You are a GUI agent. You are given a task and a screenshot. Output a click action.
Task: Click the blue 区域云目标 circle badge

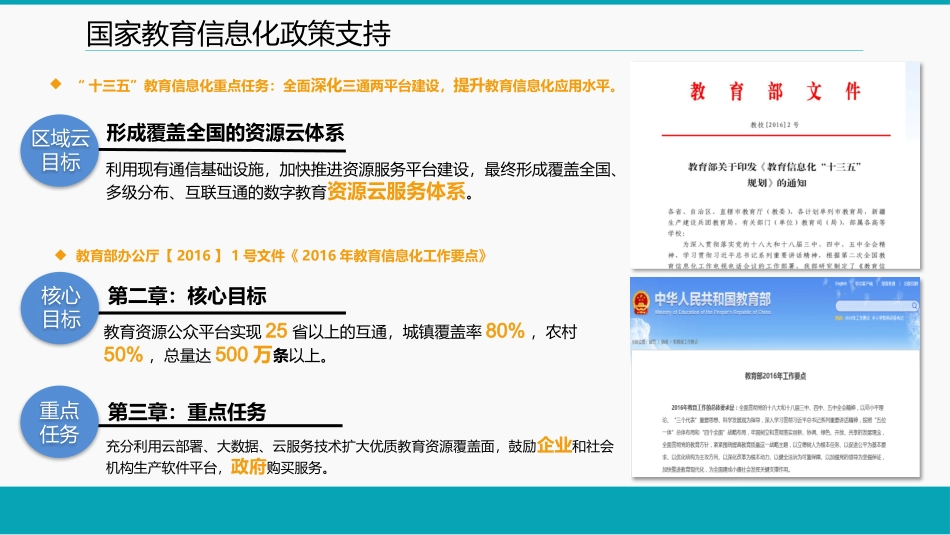59,150
